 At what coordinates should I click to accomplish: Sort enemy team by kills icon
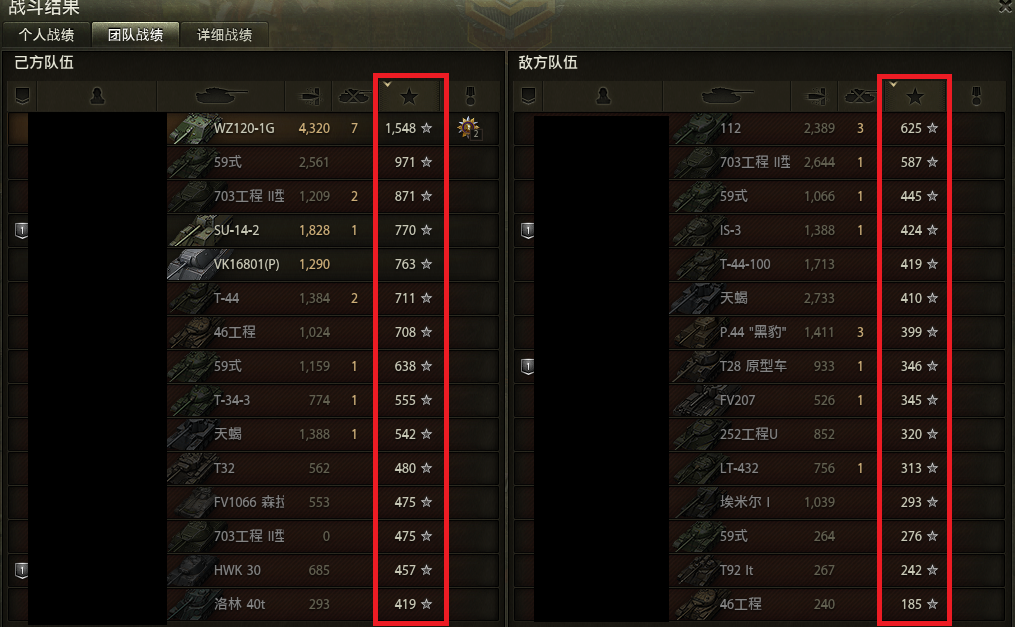pos(860,97)
